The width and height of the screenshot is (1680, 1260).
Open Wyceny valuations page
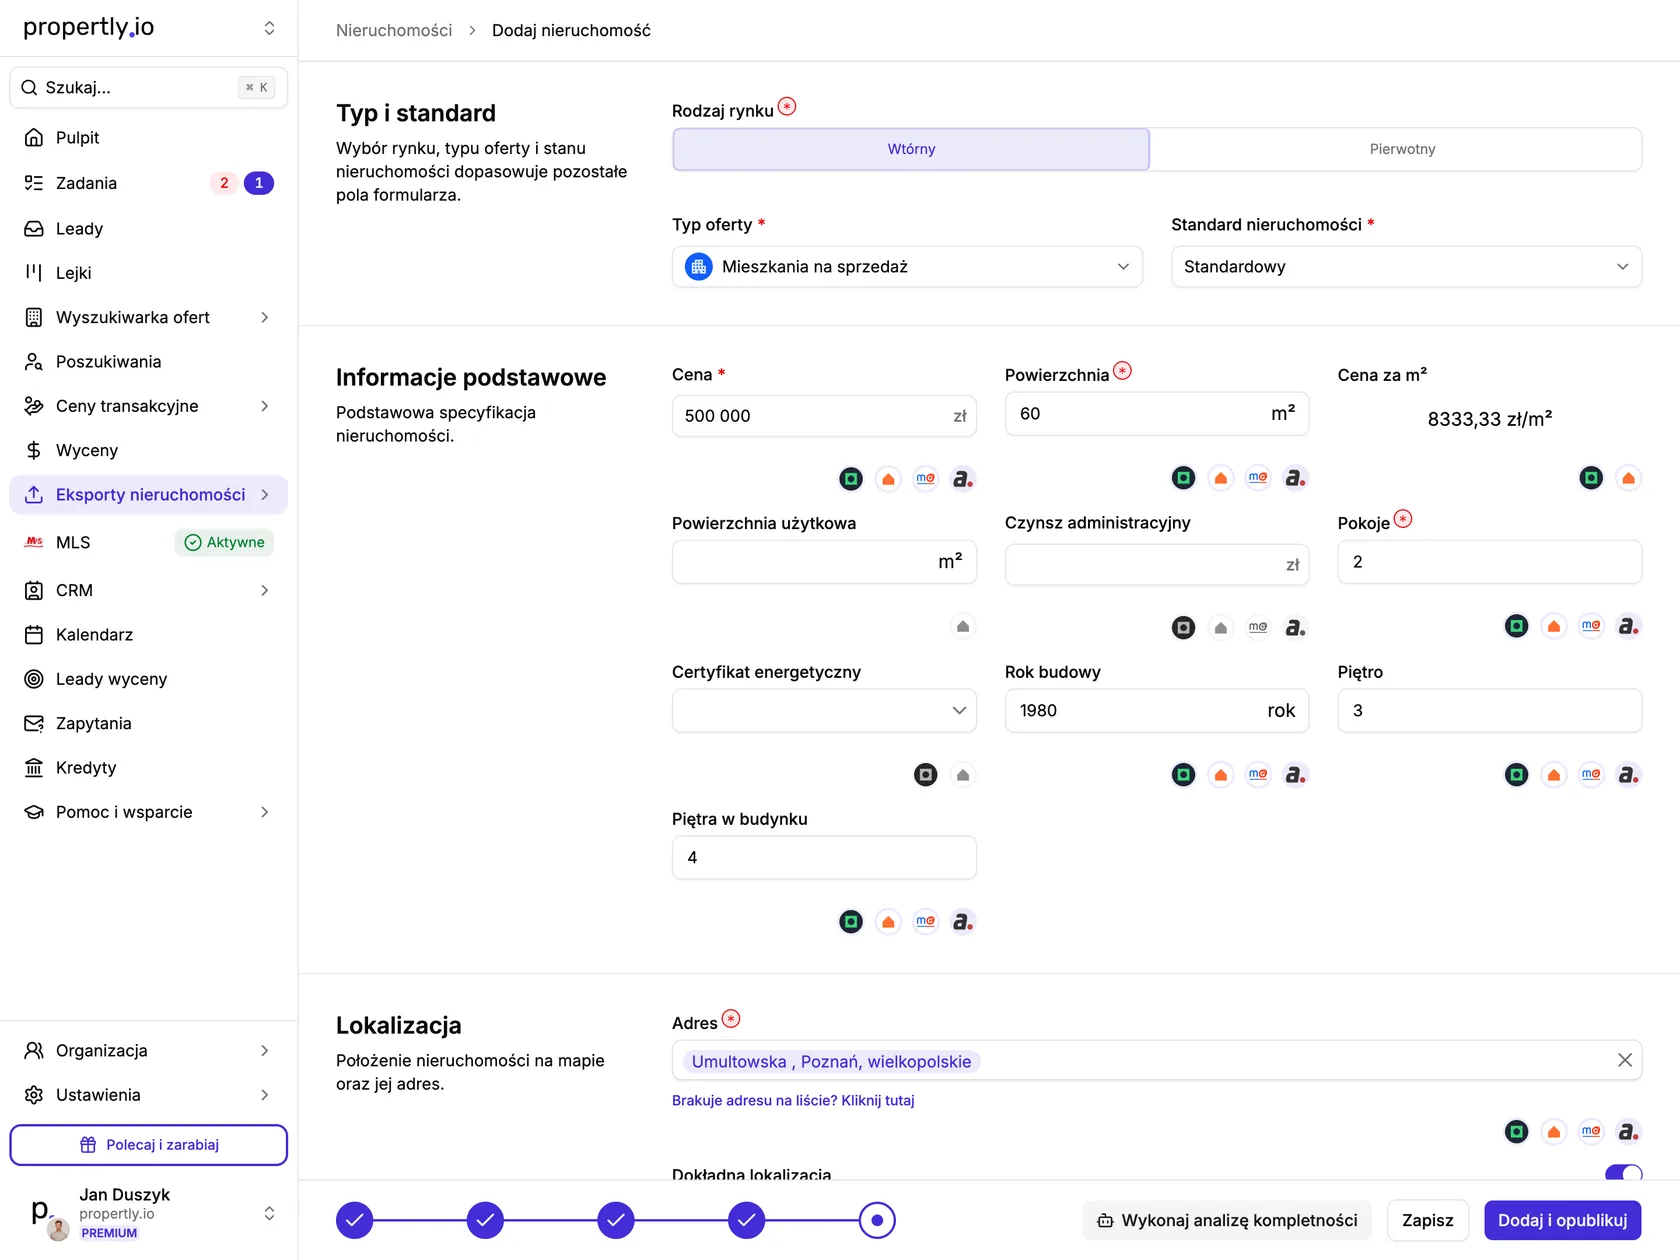tap(148, 450)
